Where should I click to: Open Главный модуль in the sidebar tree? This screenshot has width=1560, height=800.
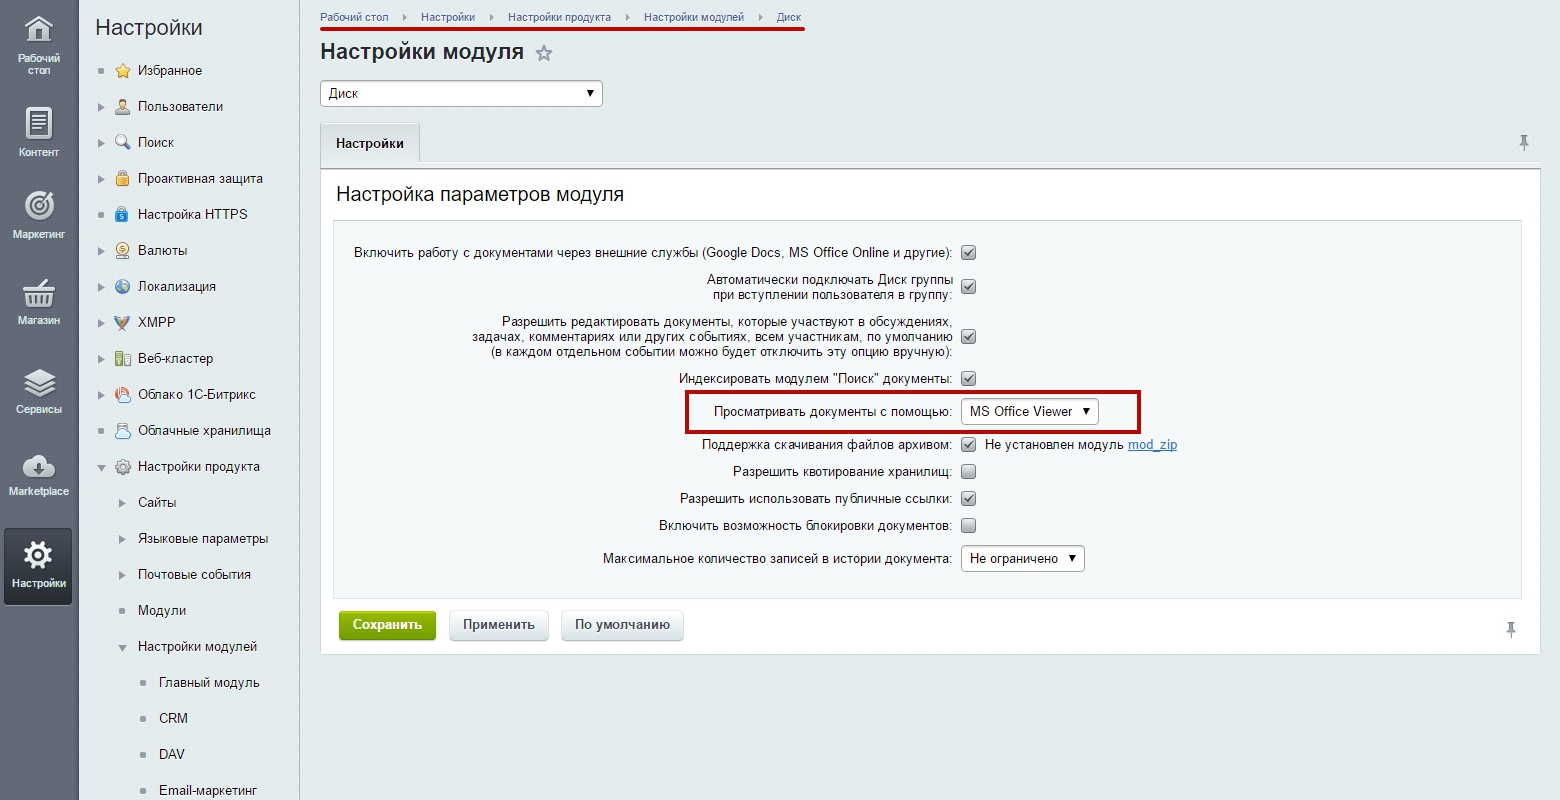tap(209, 683)
